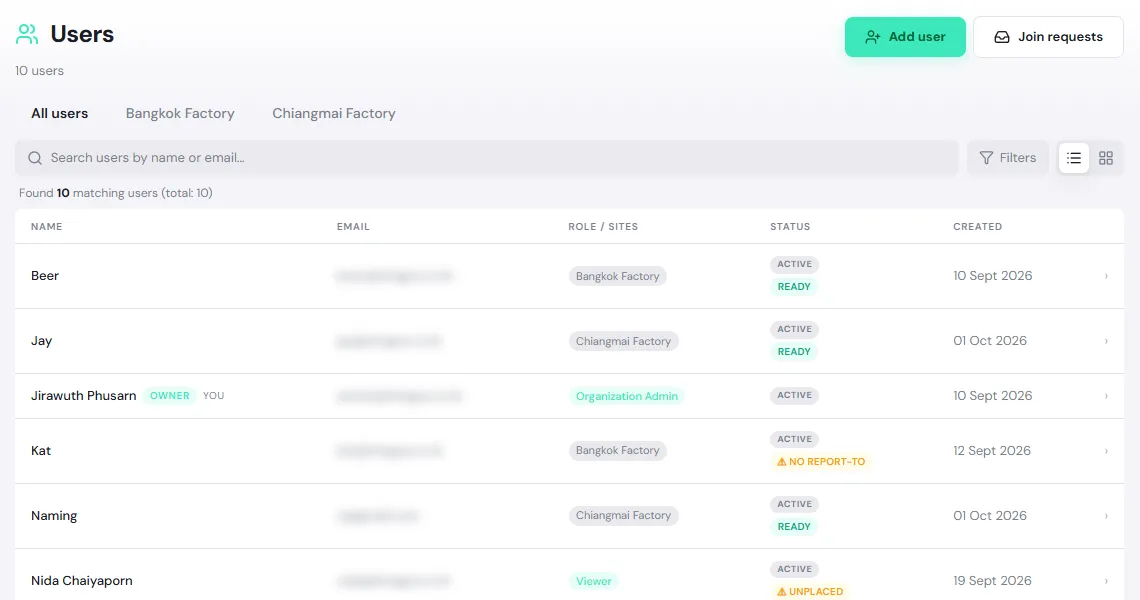The width and height of the screenshot is (1140, 600).
Task: Click the CREATED column header
Action: click(978, 227)
